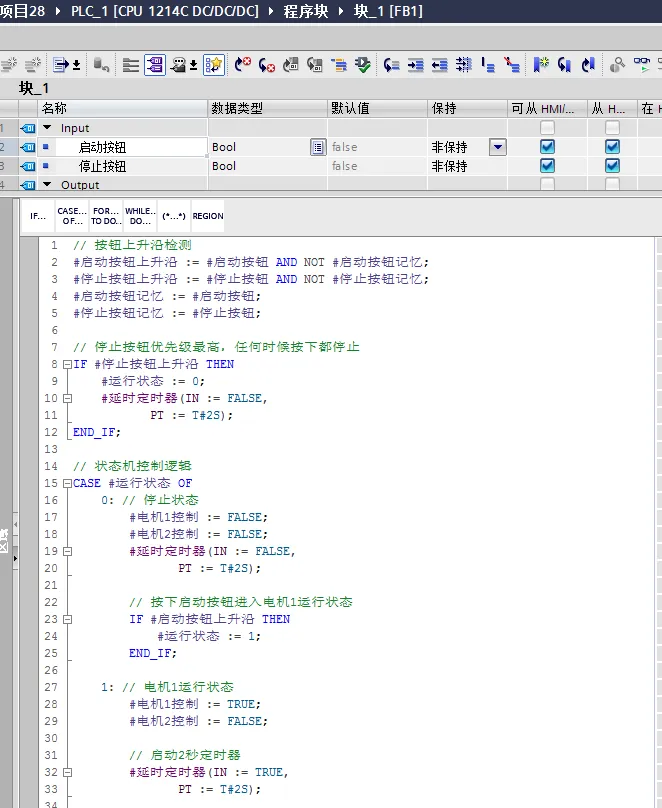Click the comment out selection icon
The height and width of the screenshot is (808, 662).
(463, 65)
